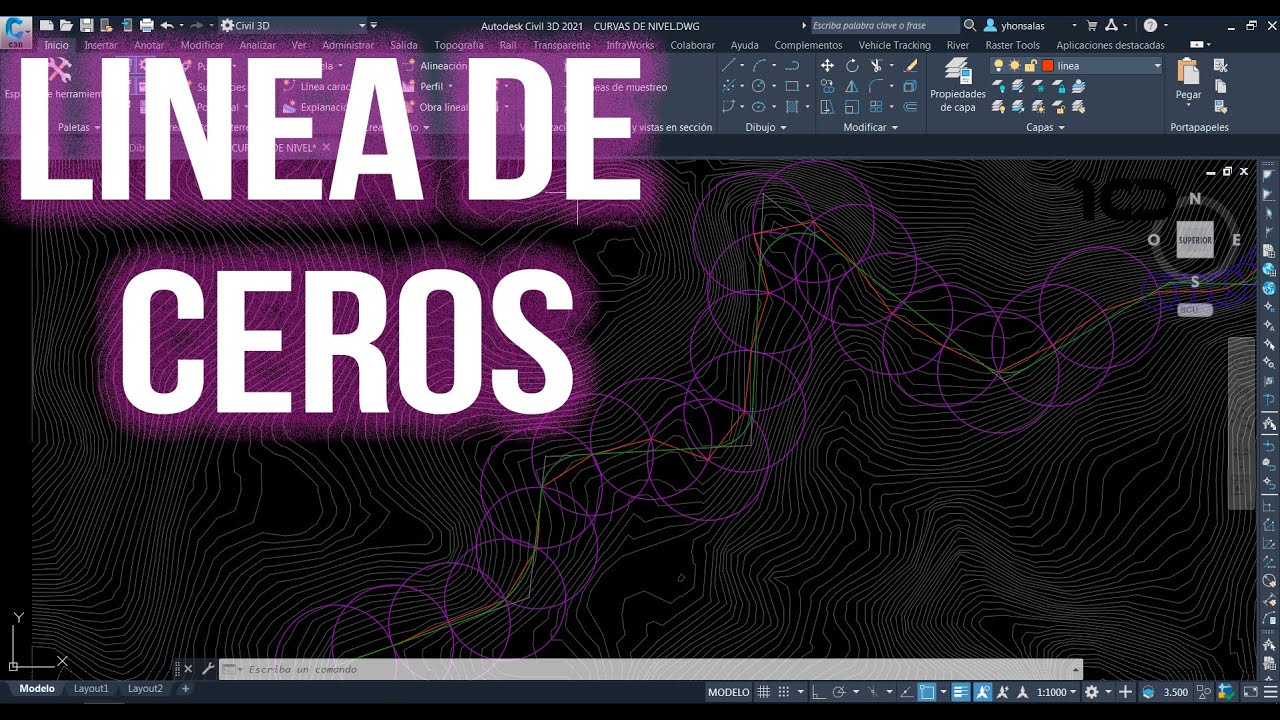Toggle polar tracking
This screenshot has width=1280, height=720.
(x=839, y=692)
